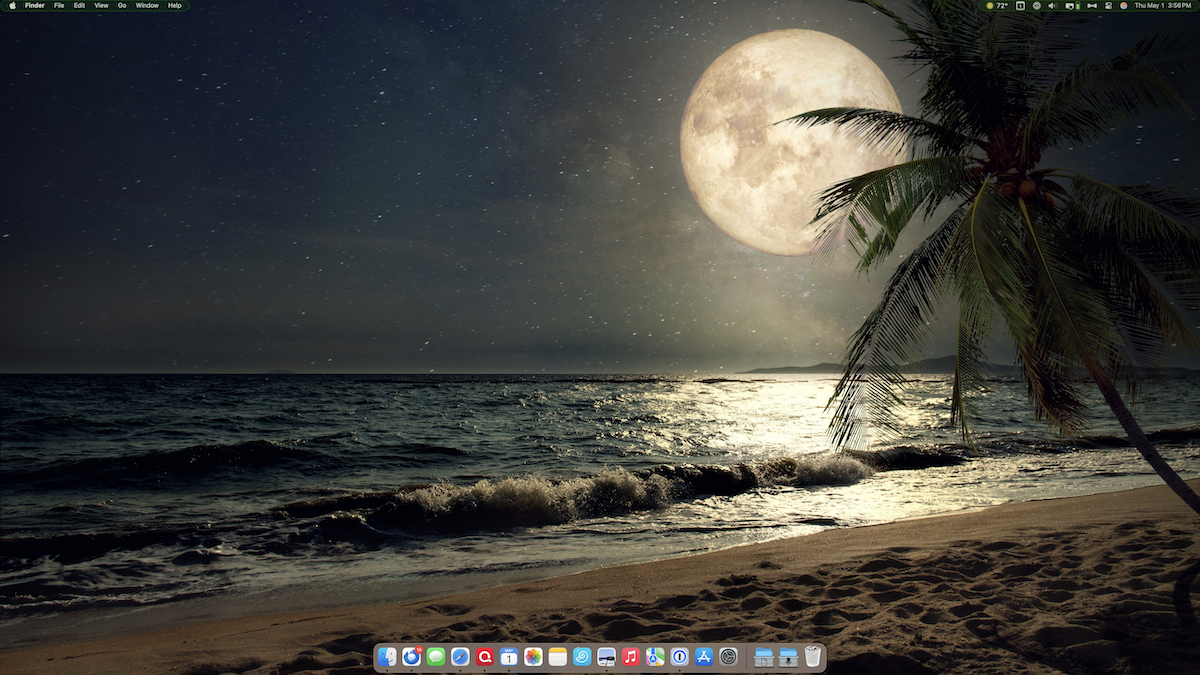Toggle hidden menu bar items with the bow-tie icon

coord(1093,5)
